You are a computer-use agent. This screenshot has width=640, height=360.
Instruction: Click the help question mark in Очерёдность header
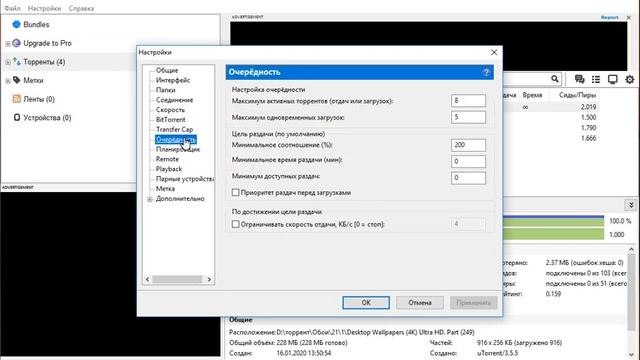[x=486, y=72]
